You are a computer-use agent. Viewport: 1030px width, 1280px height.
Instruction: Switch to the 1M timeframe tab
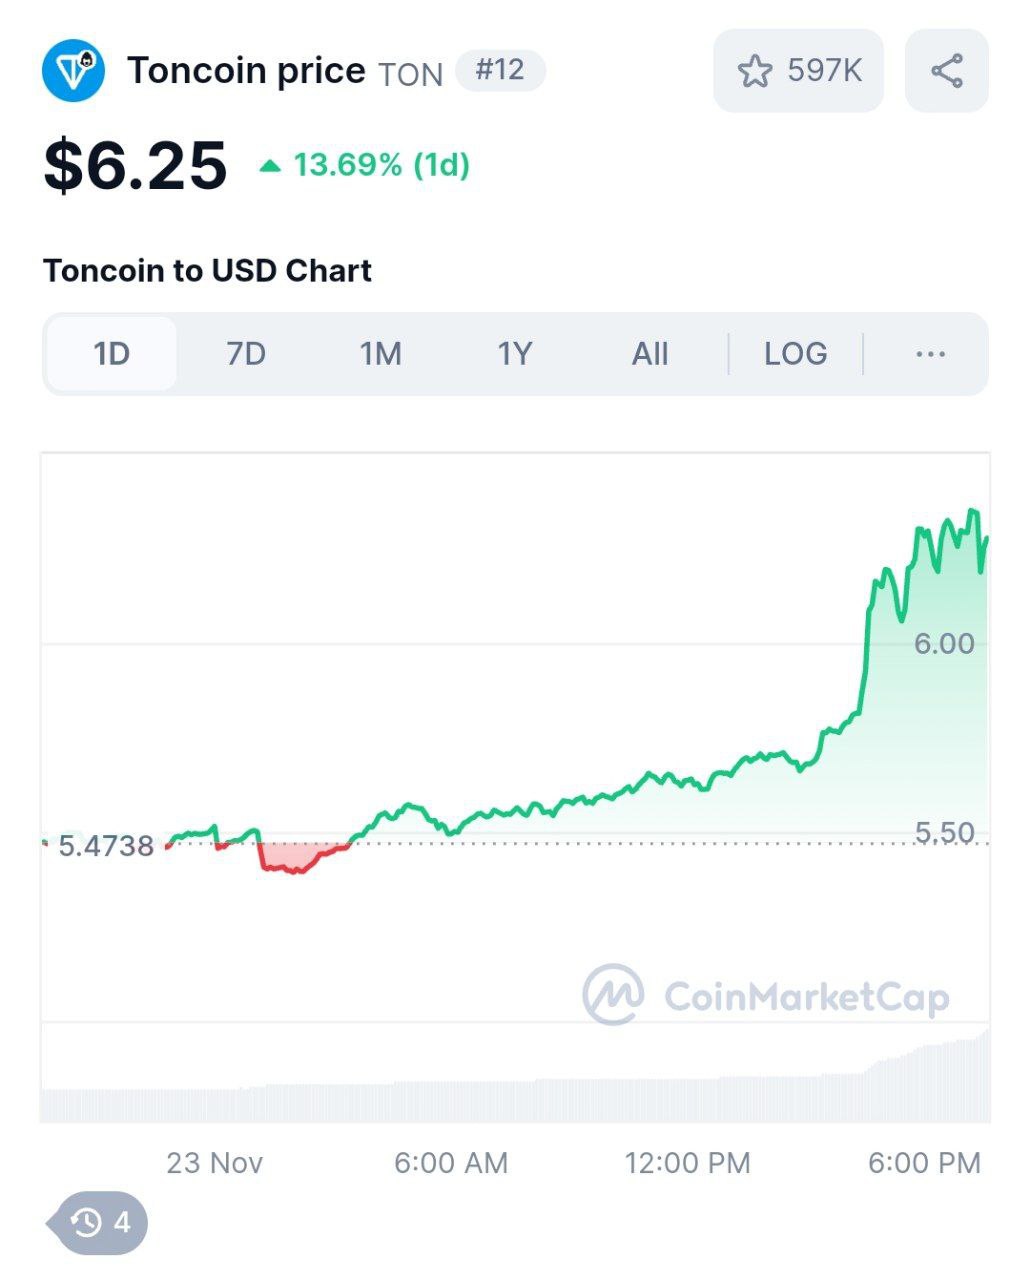(381, 354)
